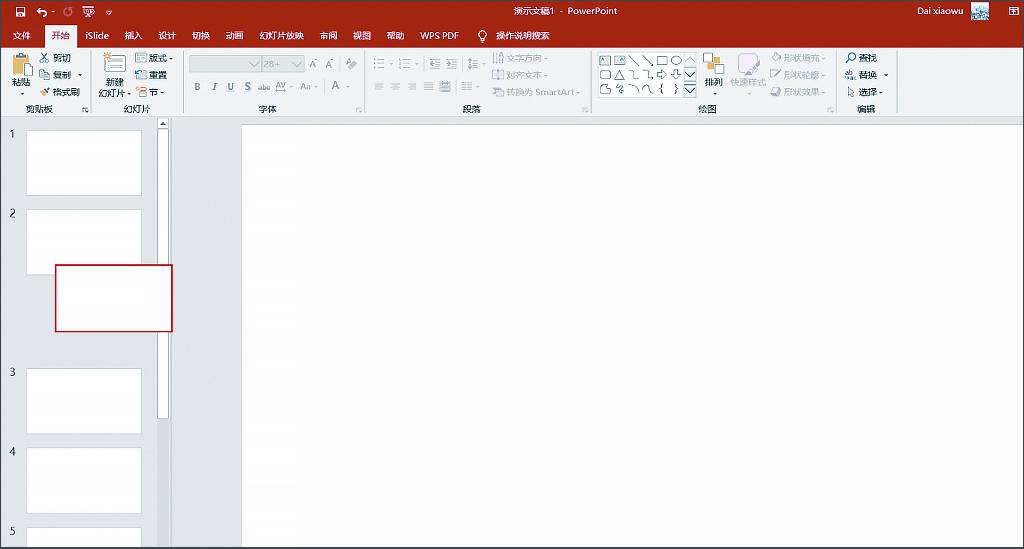The width and height of the screenshot is (1024, 549).
Task: Click the 新建幻灯片 New Slide icon
Action: 114,63
